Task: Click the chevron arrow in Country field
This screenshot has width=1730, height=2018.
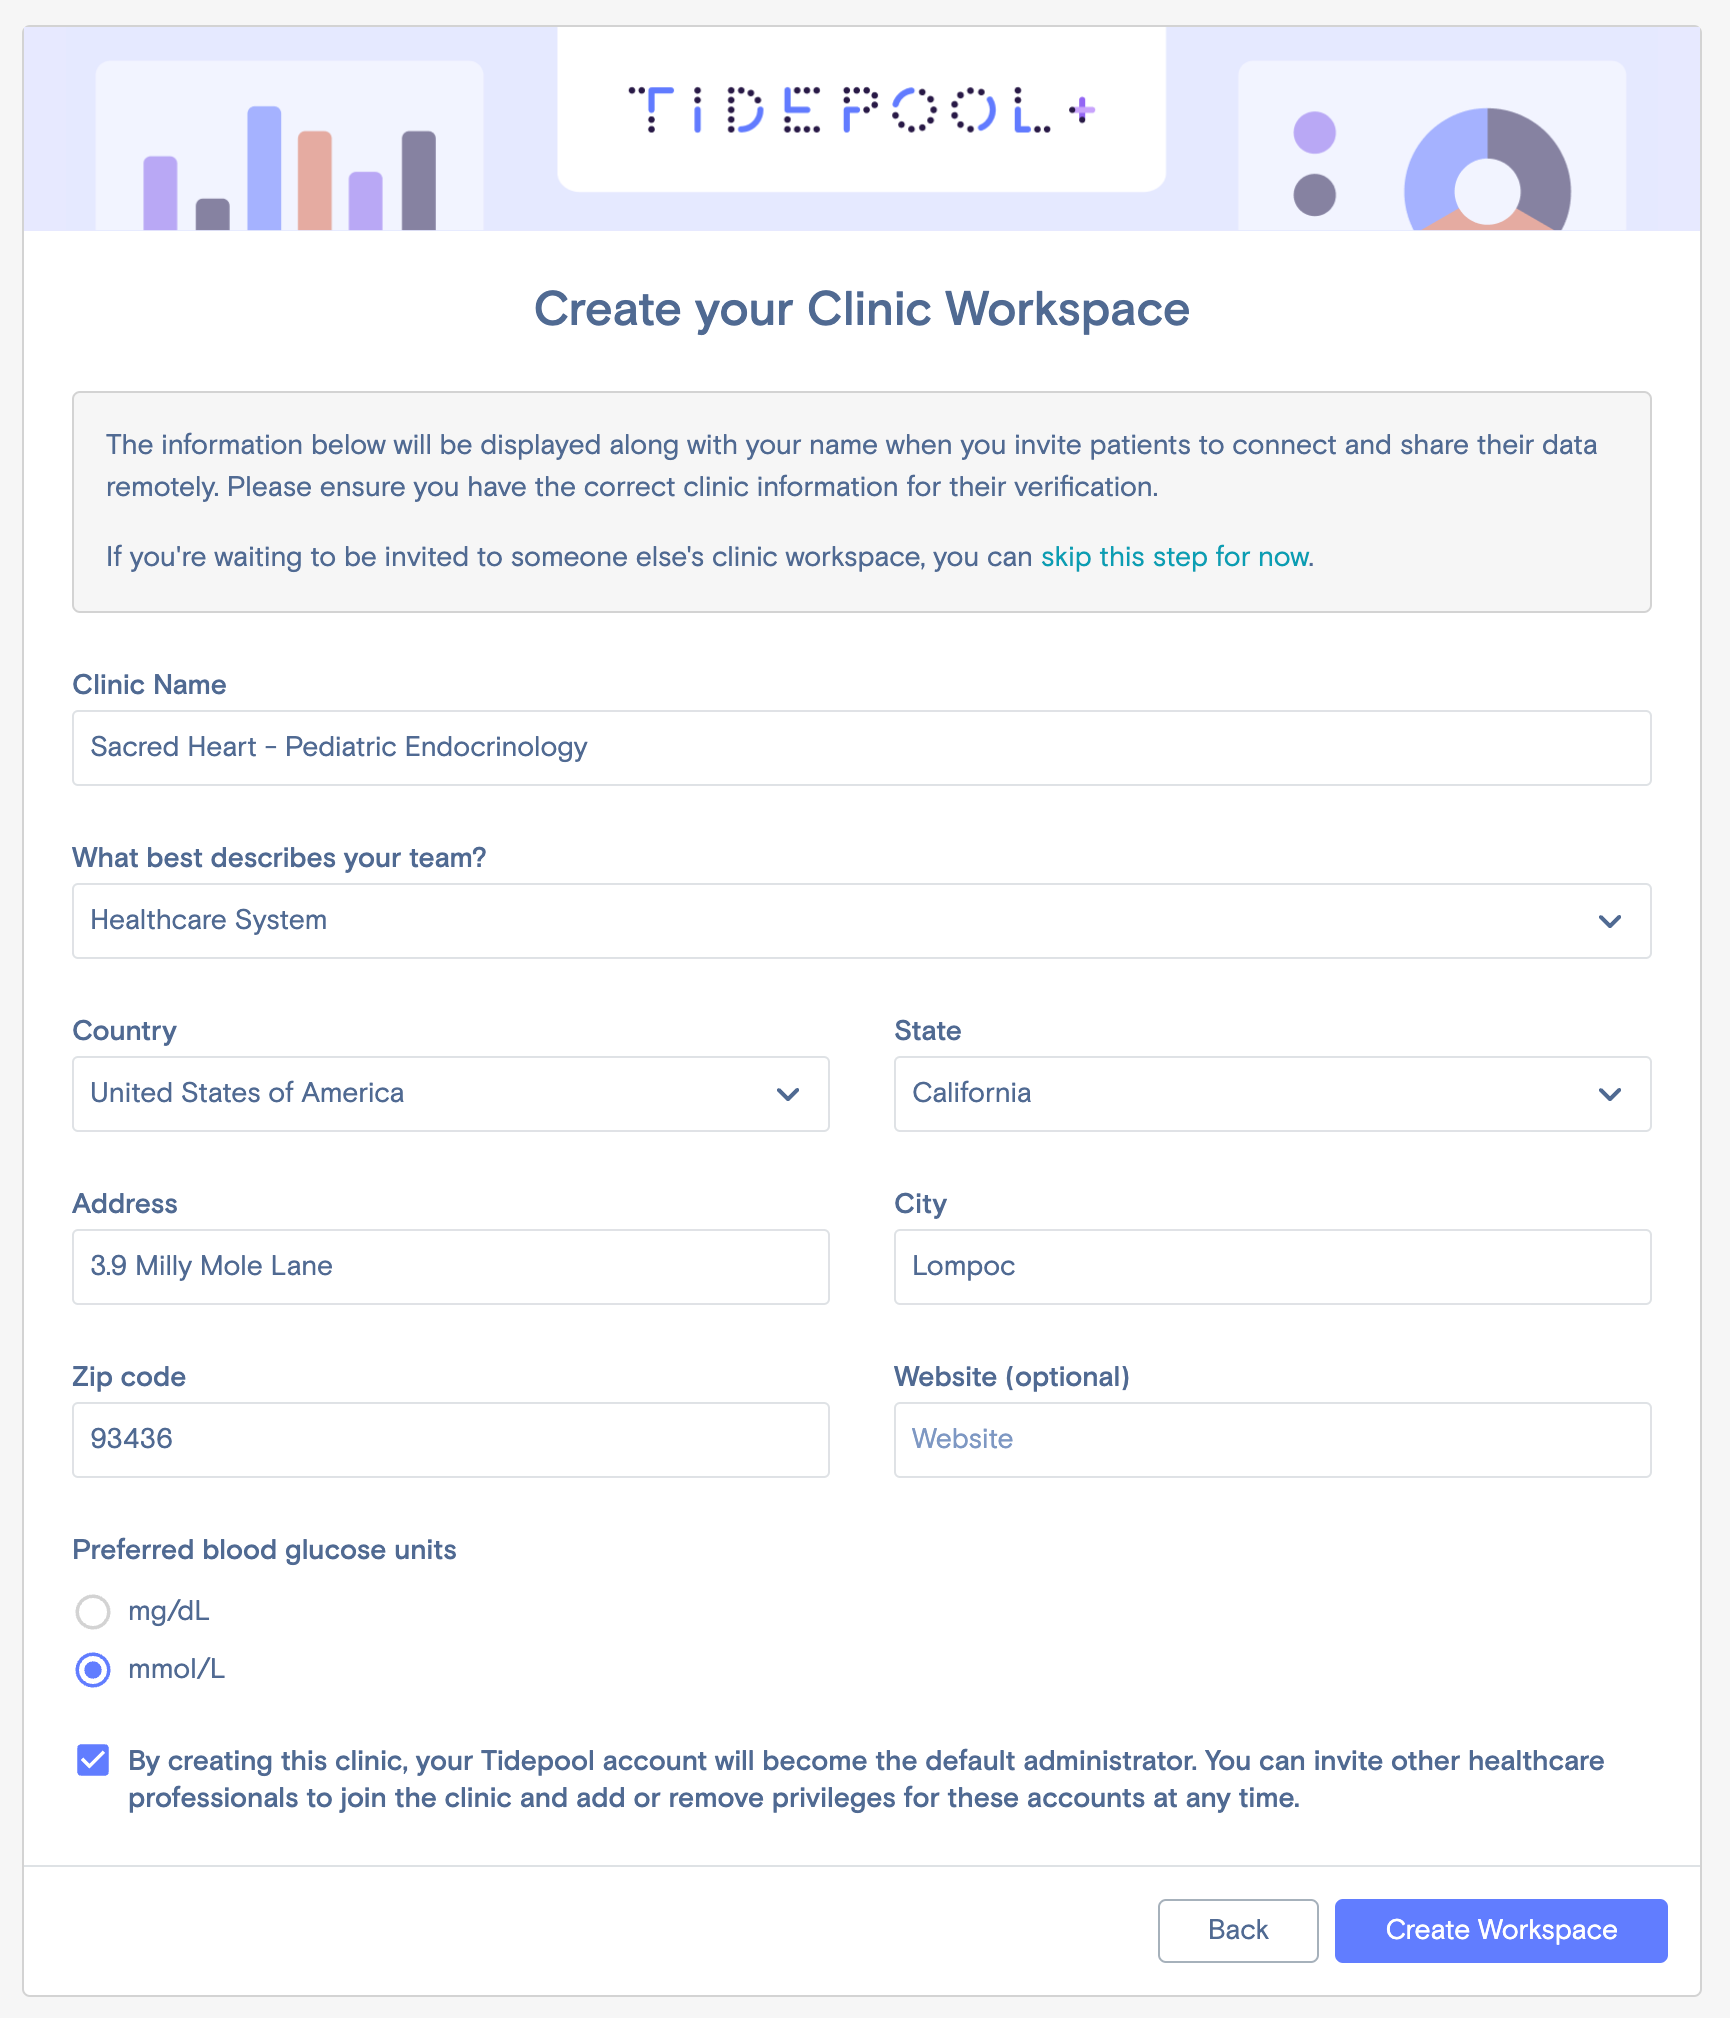Action: tap(787, 1094)
